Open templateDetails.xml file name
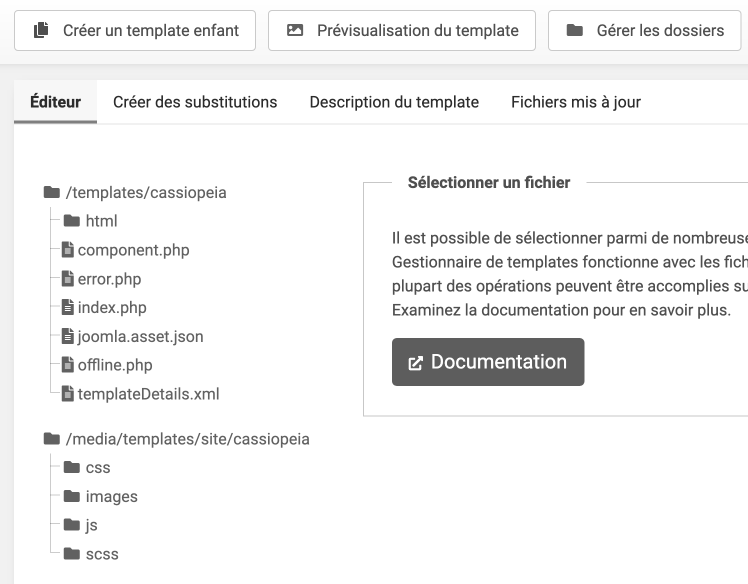Viewport: 748px width, 584px height. coord(148,394)
